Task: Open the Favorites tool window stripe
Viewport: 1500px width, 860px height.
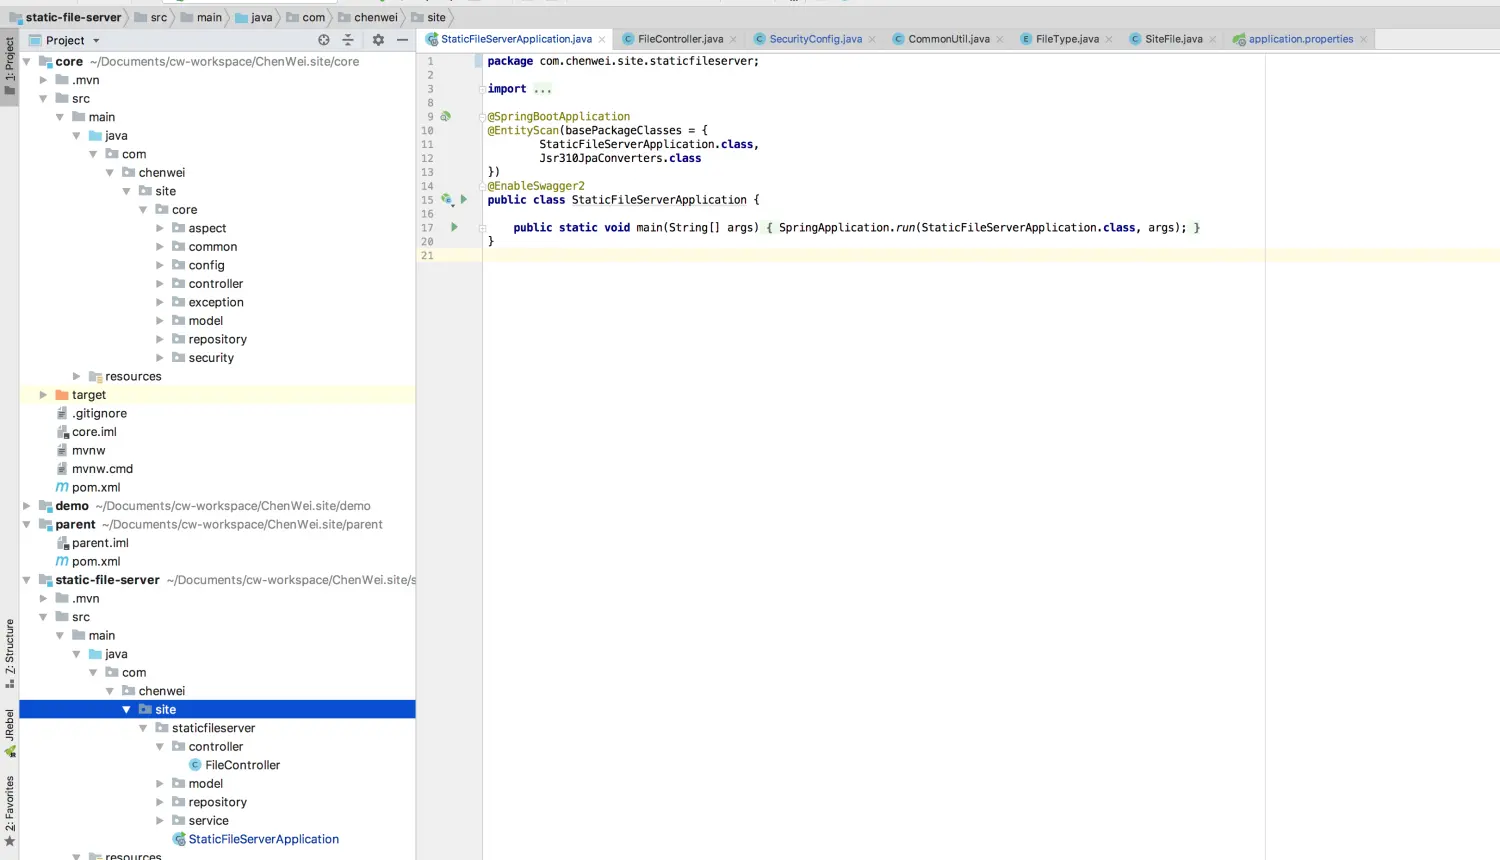Action: tap(10, 811)
